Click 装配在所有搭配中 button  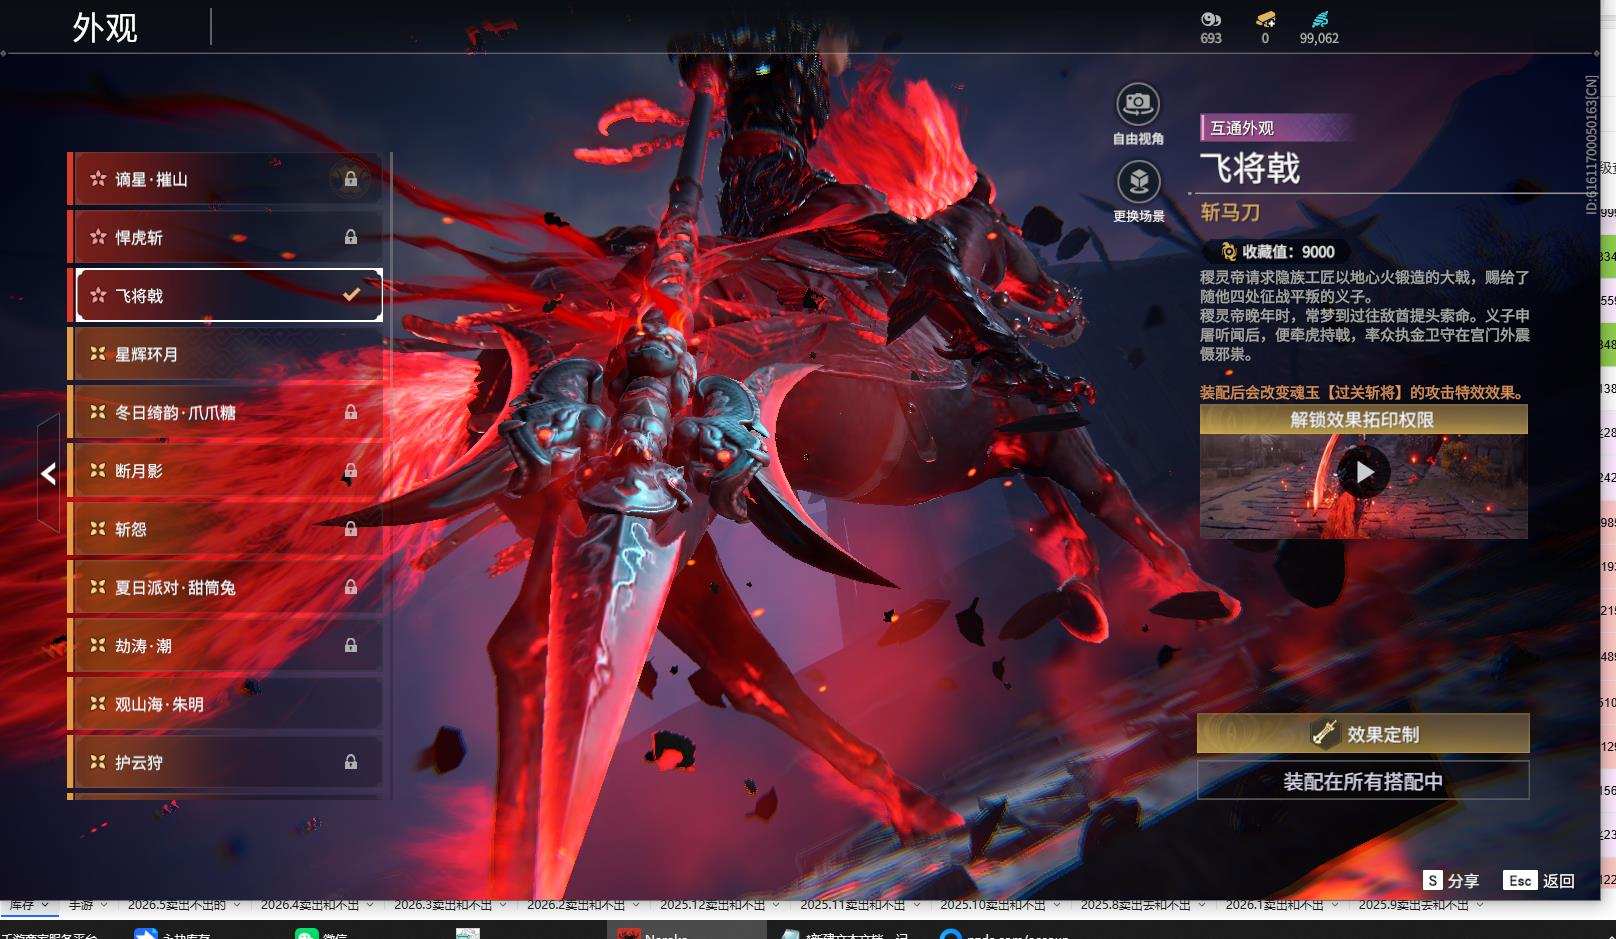(1363, 781)
